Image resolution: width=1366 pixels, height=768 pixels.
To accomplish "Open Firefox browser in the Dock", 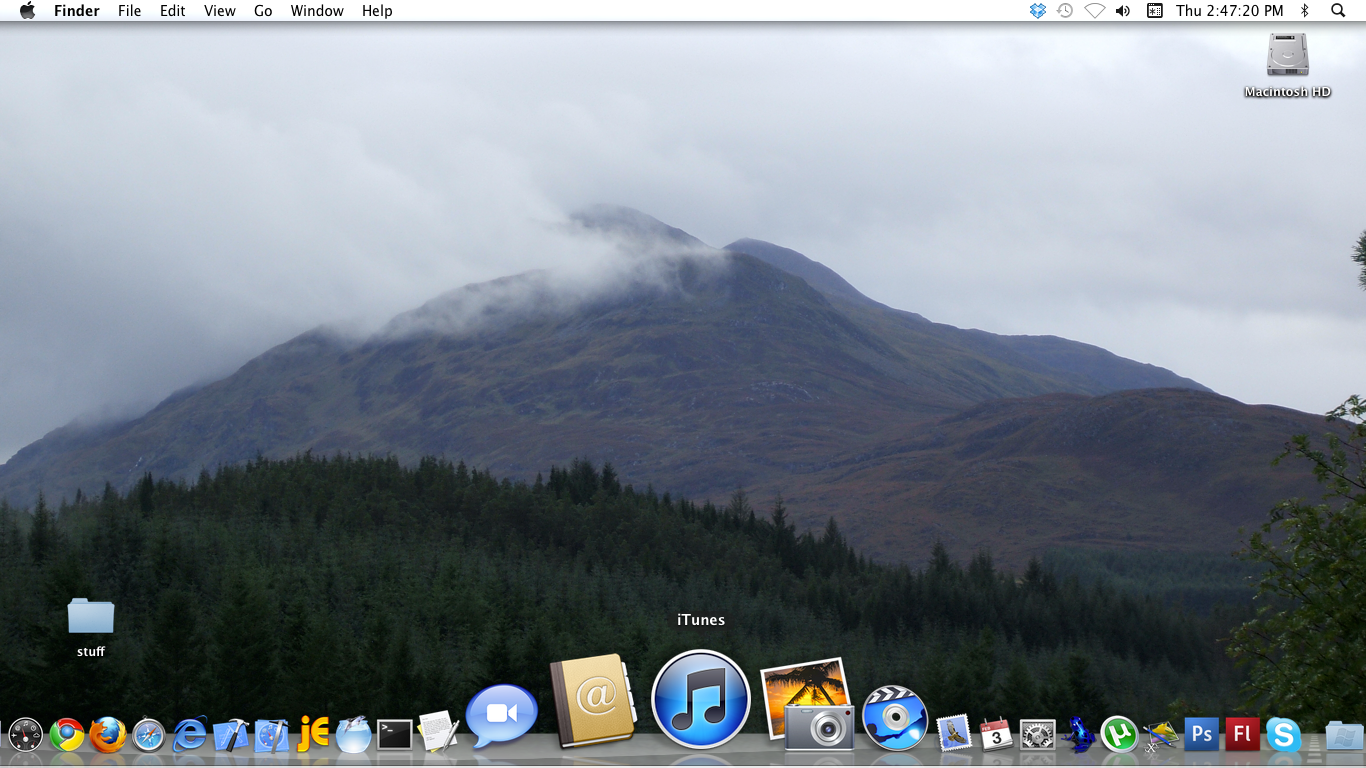I will [x=108, y=735].
